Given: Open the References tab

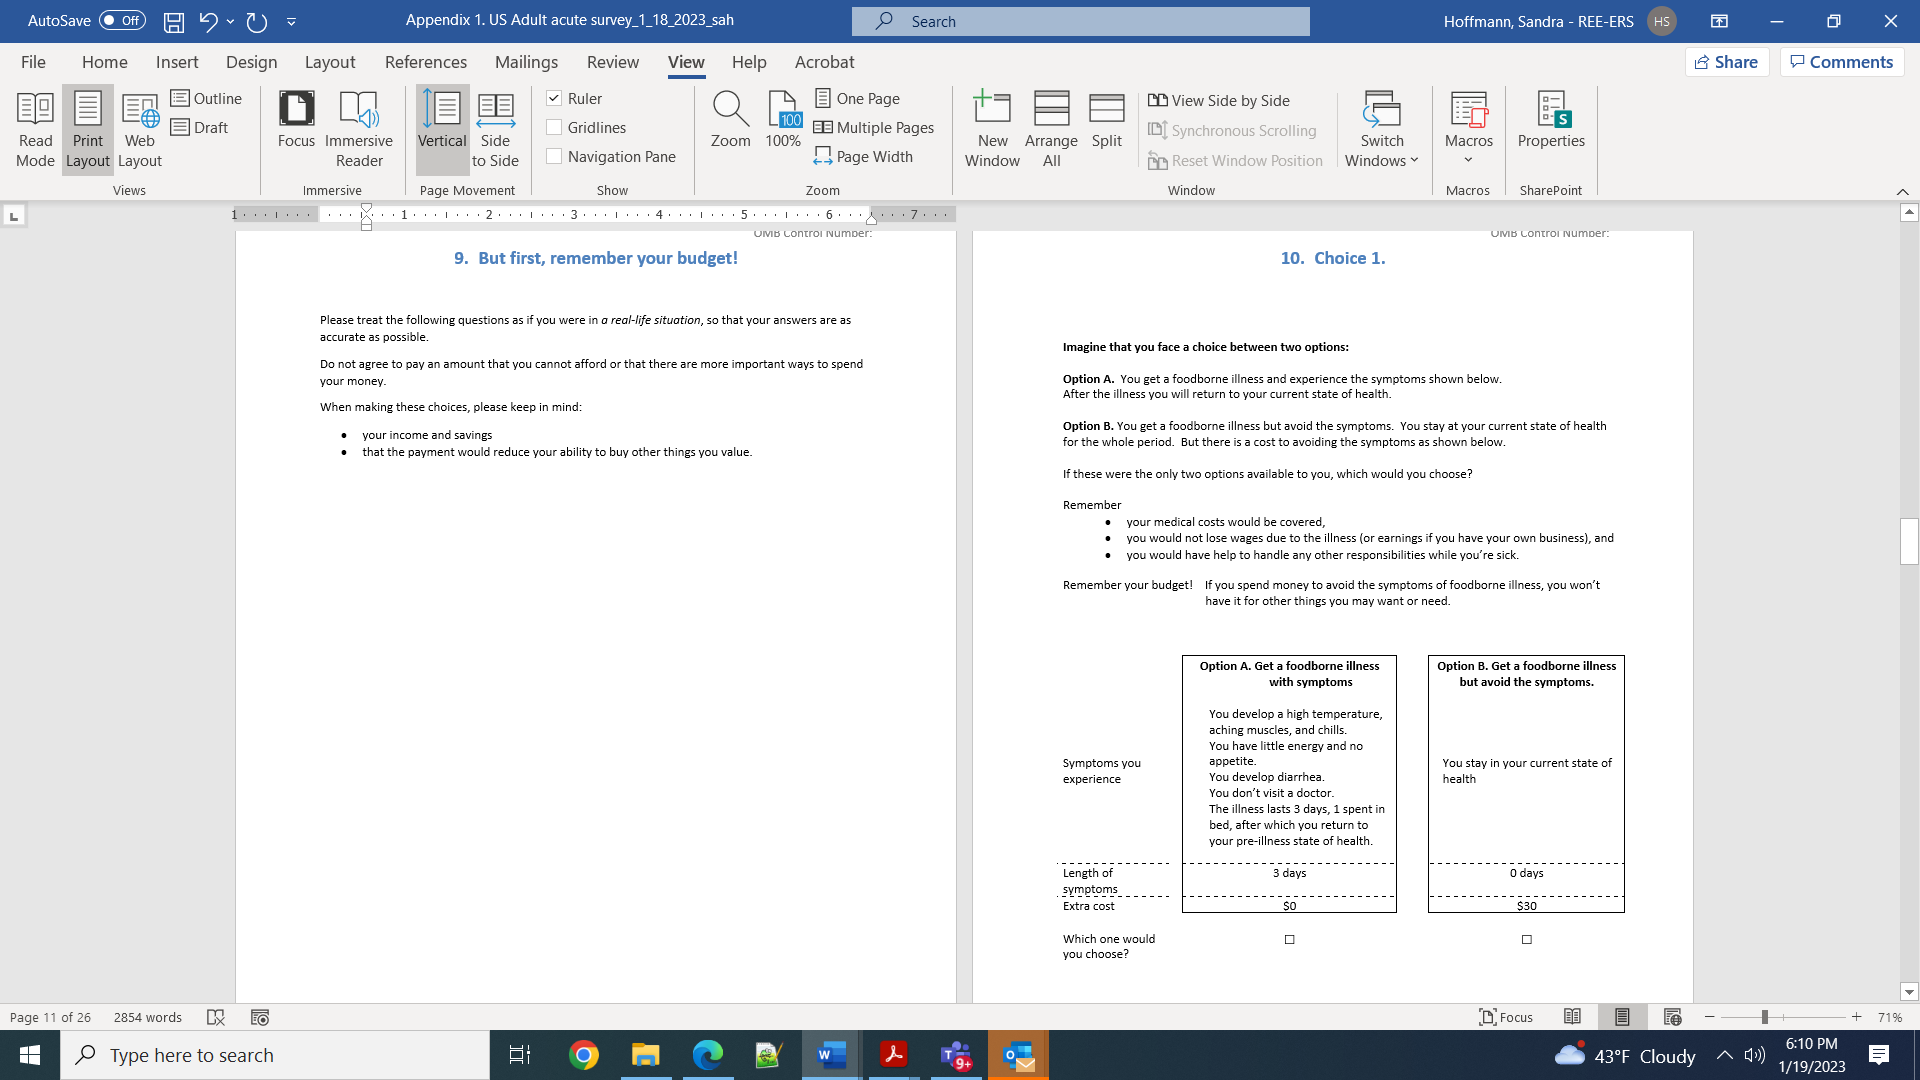Looking at the screenshot, I should 425,62.
